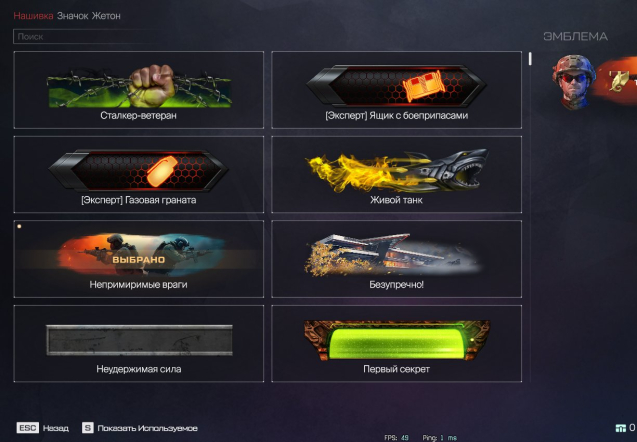Pick the Газовая граната expert patch
Screen dimensions: 637x442
pyautogui.click(x=139, y=174)
